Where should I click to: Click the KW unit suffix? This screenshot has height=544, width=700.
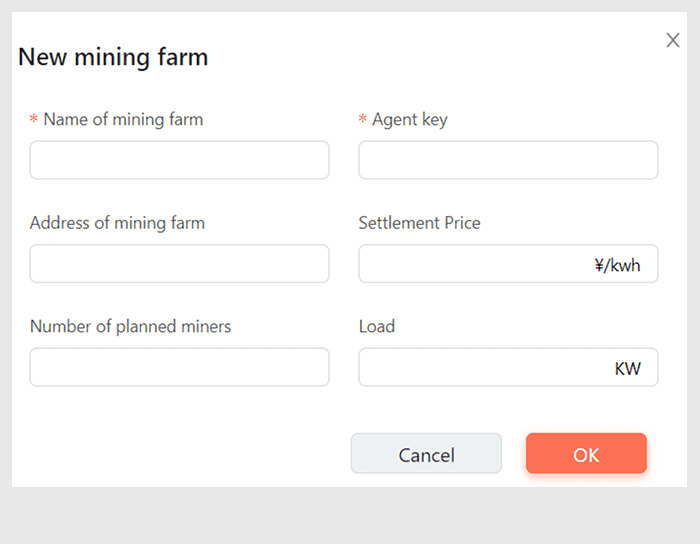coord(627,369)
